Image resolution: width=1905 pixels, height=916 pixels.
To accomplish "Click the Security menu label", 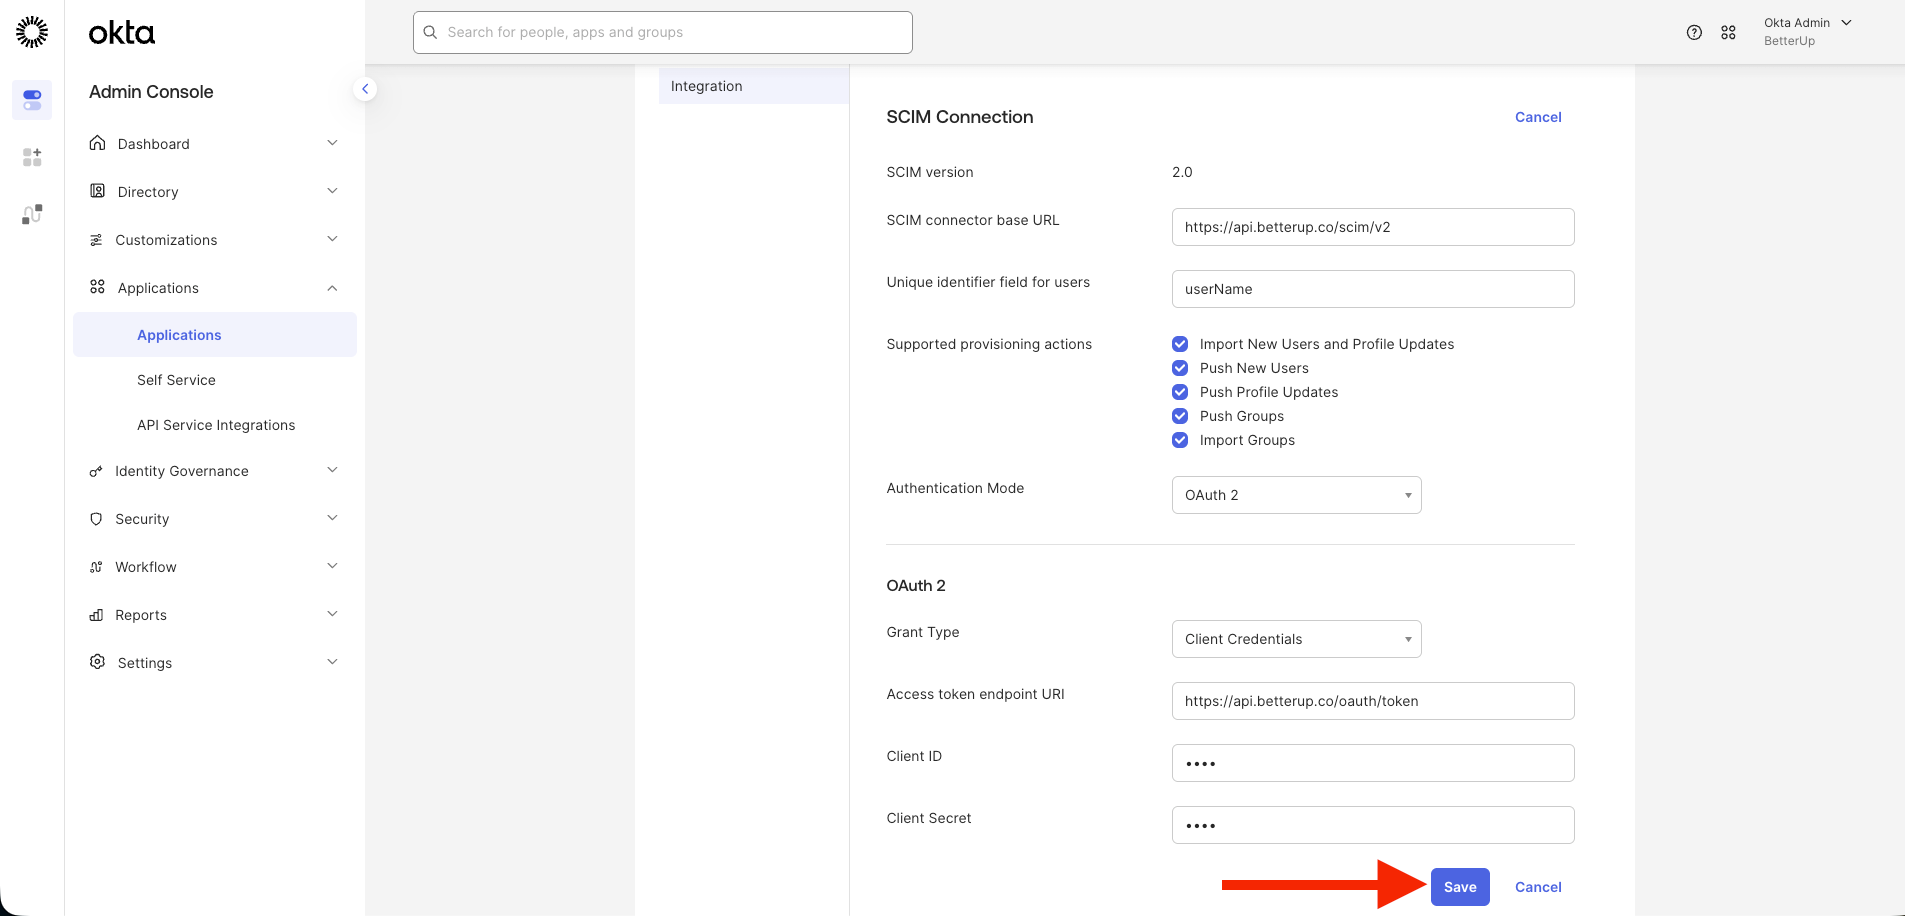I will click(x=142, y=519).
